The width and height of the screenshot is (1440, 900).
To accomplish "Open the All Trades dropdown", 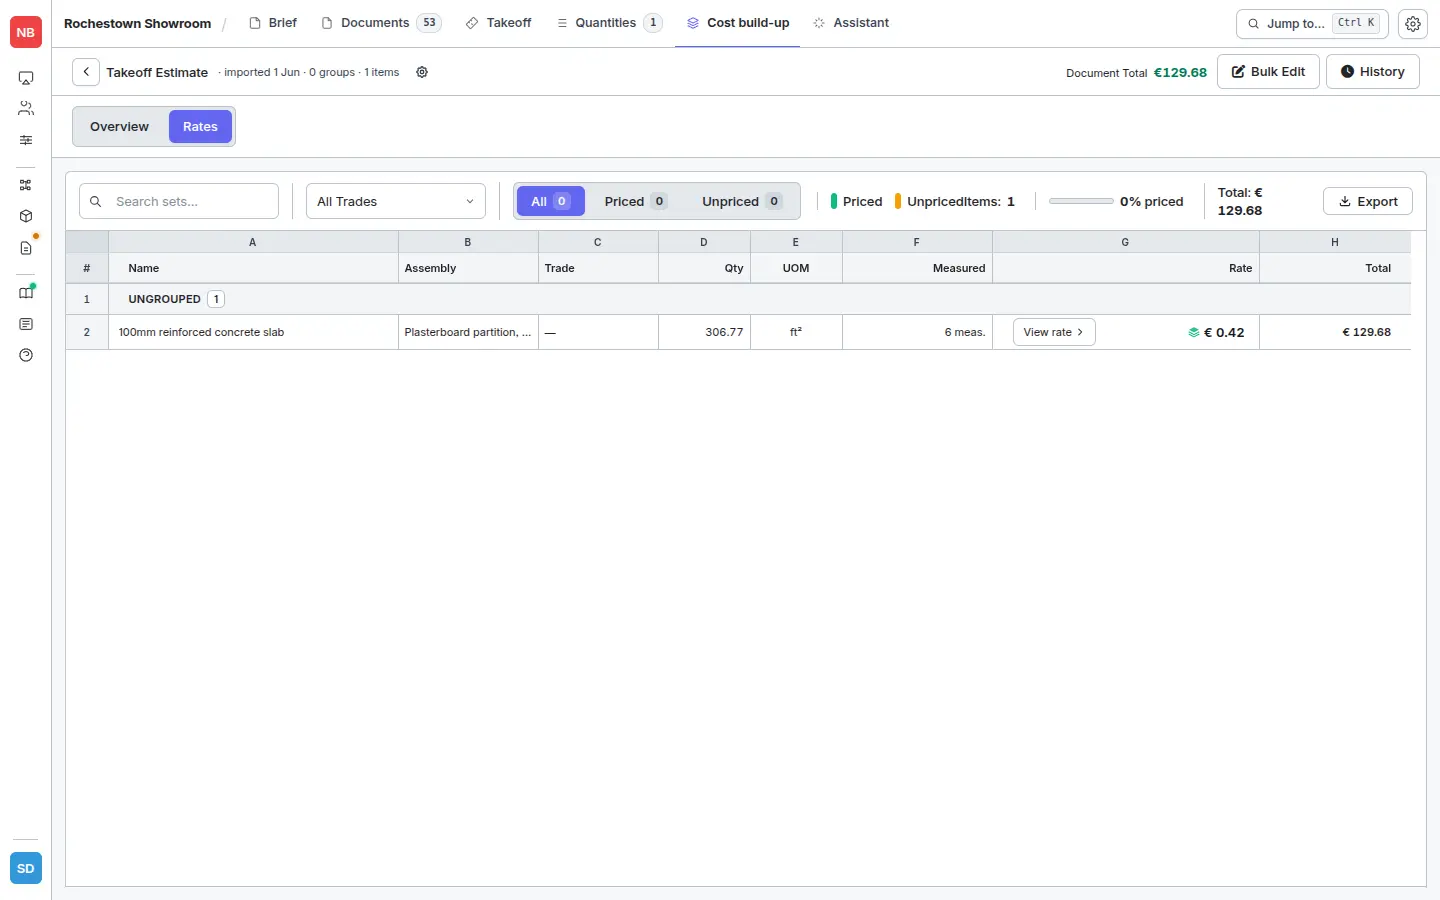I will point(396,201).
